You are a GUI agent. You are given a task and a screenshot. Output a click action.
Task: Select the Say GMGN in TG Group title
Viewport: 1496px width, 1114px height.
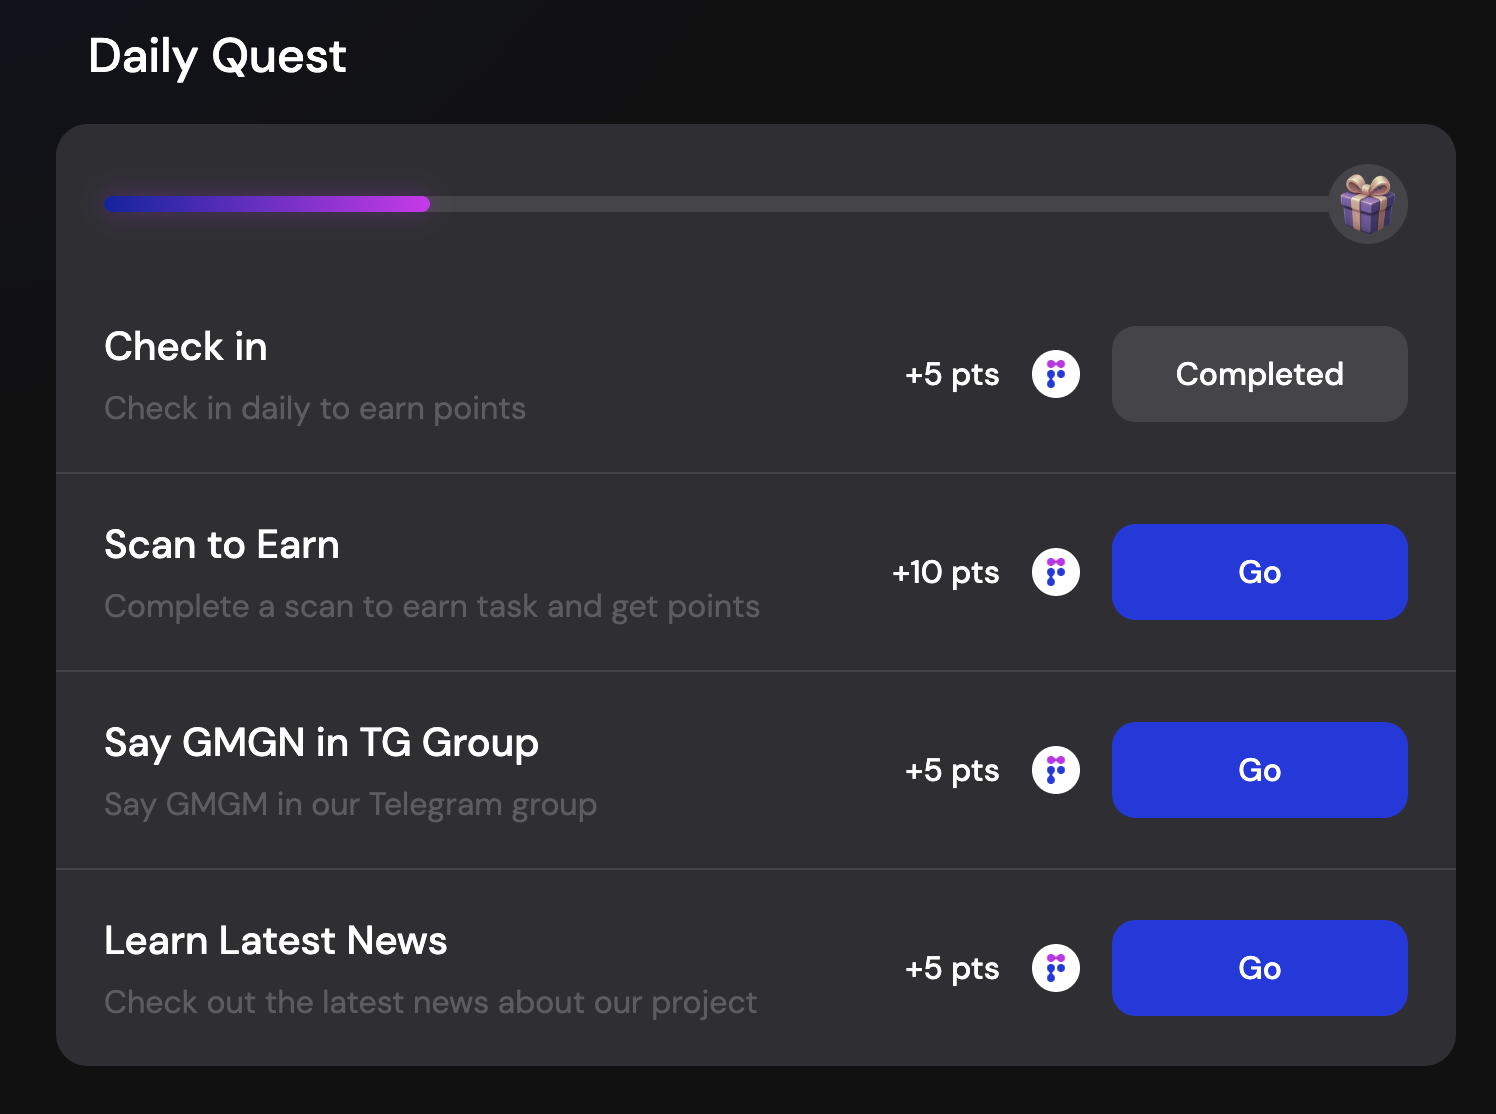pyautogui.click(x=321, y=743)
